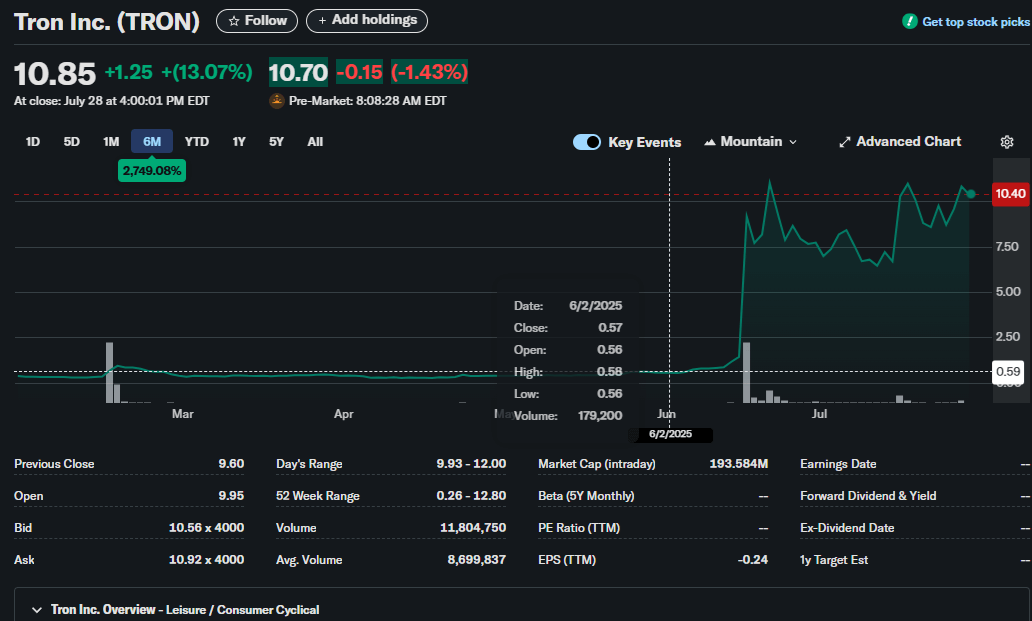Click the Pre-Market 8:08:28 AM EDT timestamp
Viewport: 1032px width, 621px height.
[367, 101]
